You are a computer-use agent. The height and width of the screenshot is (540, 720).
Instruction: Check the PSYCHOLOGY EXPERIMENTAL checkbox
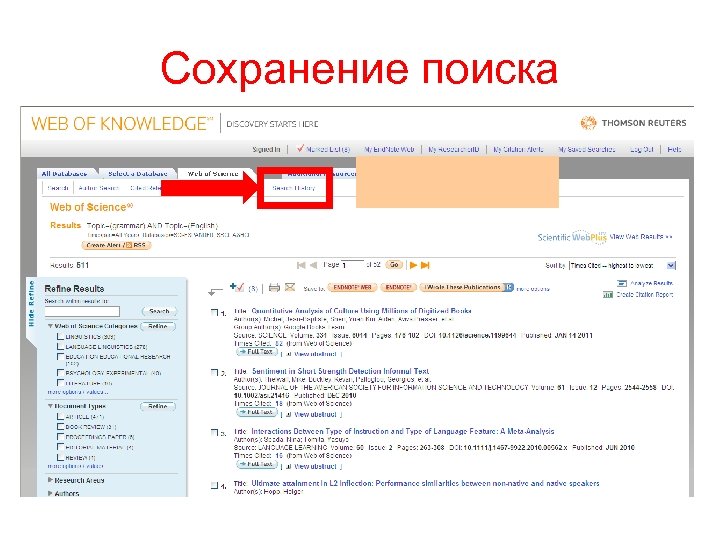point(60,372)
